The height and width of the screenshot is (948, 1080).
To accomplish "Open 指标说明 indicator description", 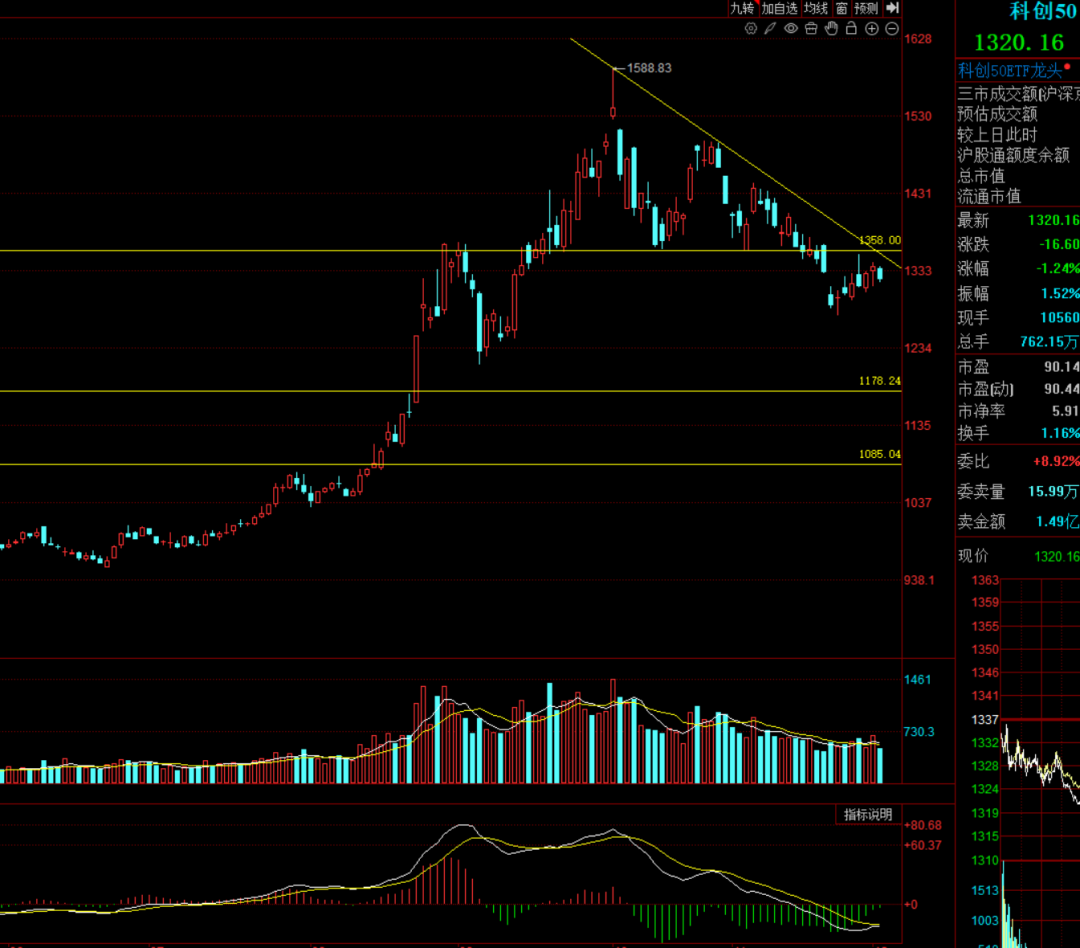I will [x=867, y=815].
